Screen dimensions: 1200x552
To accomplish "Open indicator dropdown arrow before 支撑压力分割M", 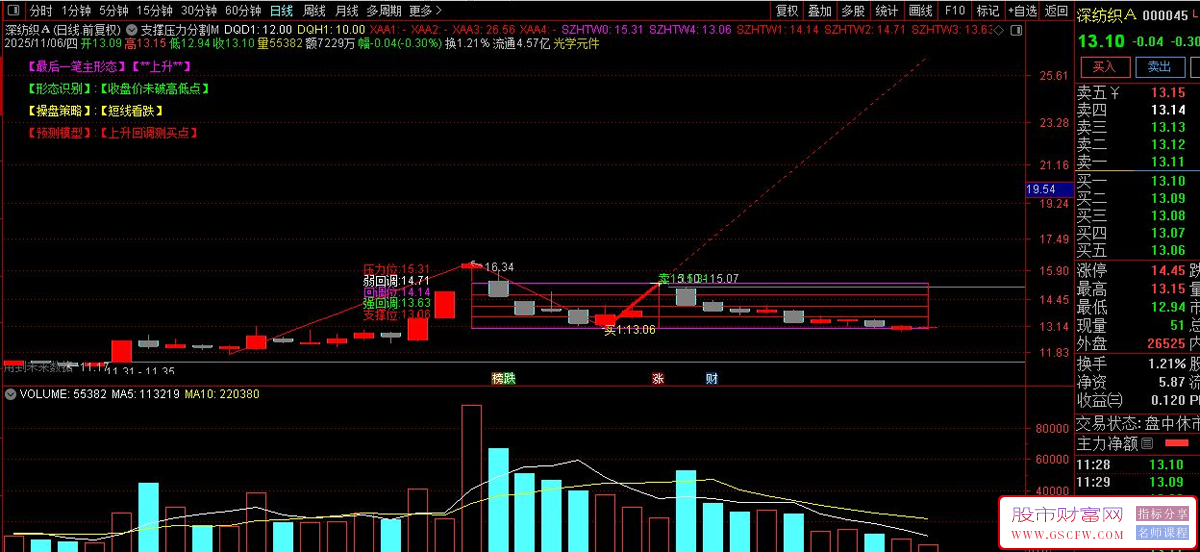I will click(x=131, y=30).
